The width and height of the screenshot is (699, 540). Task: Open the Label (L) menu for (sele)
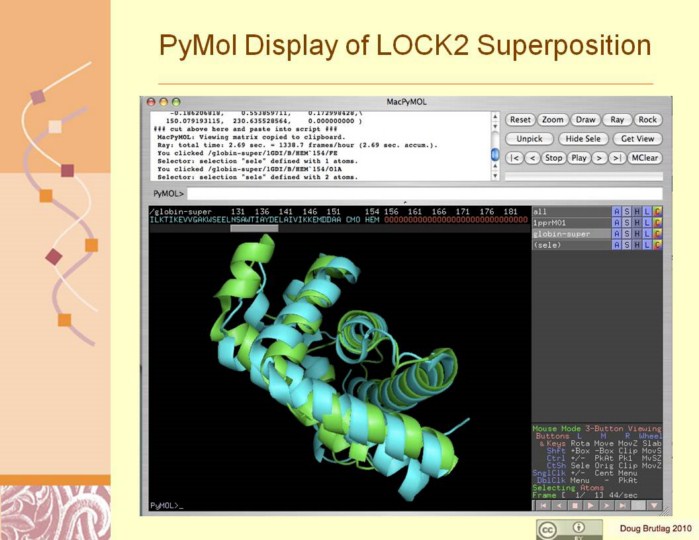click(x=648, y=245)
